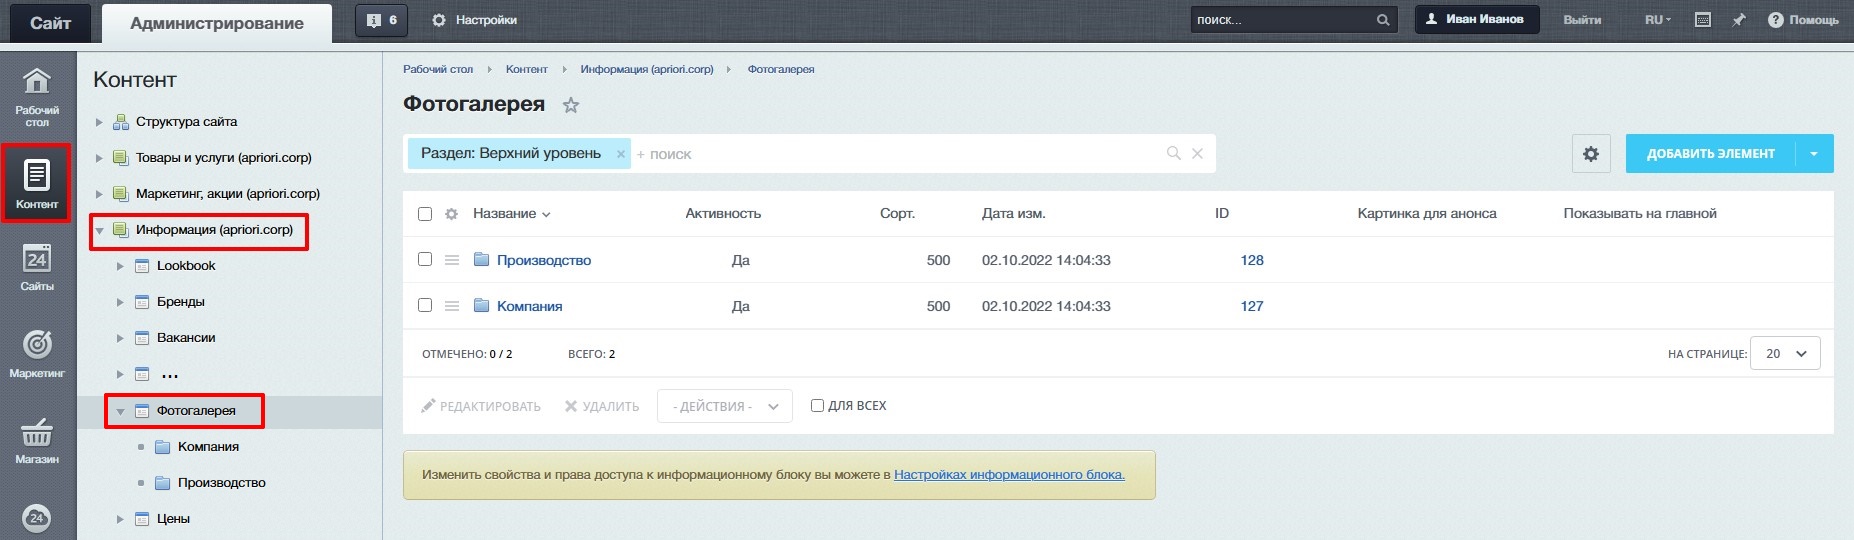Open the Добавить элемент dropdown arrow
Screen dimensions: 1854x540
[x=1814, y=154]
